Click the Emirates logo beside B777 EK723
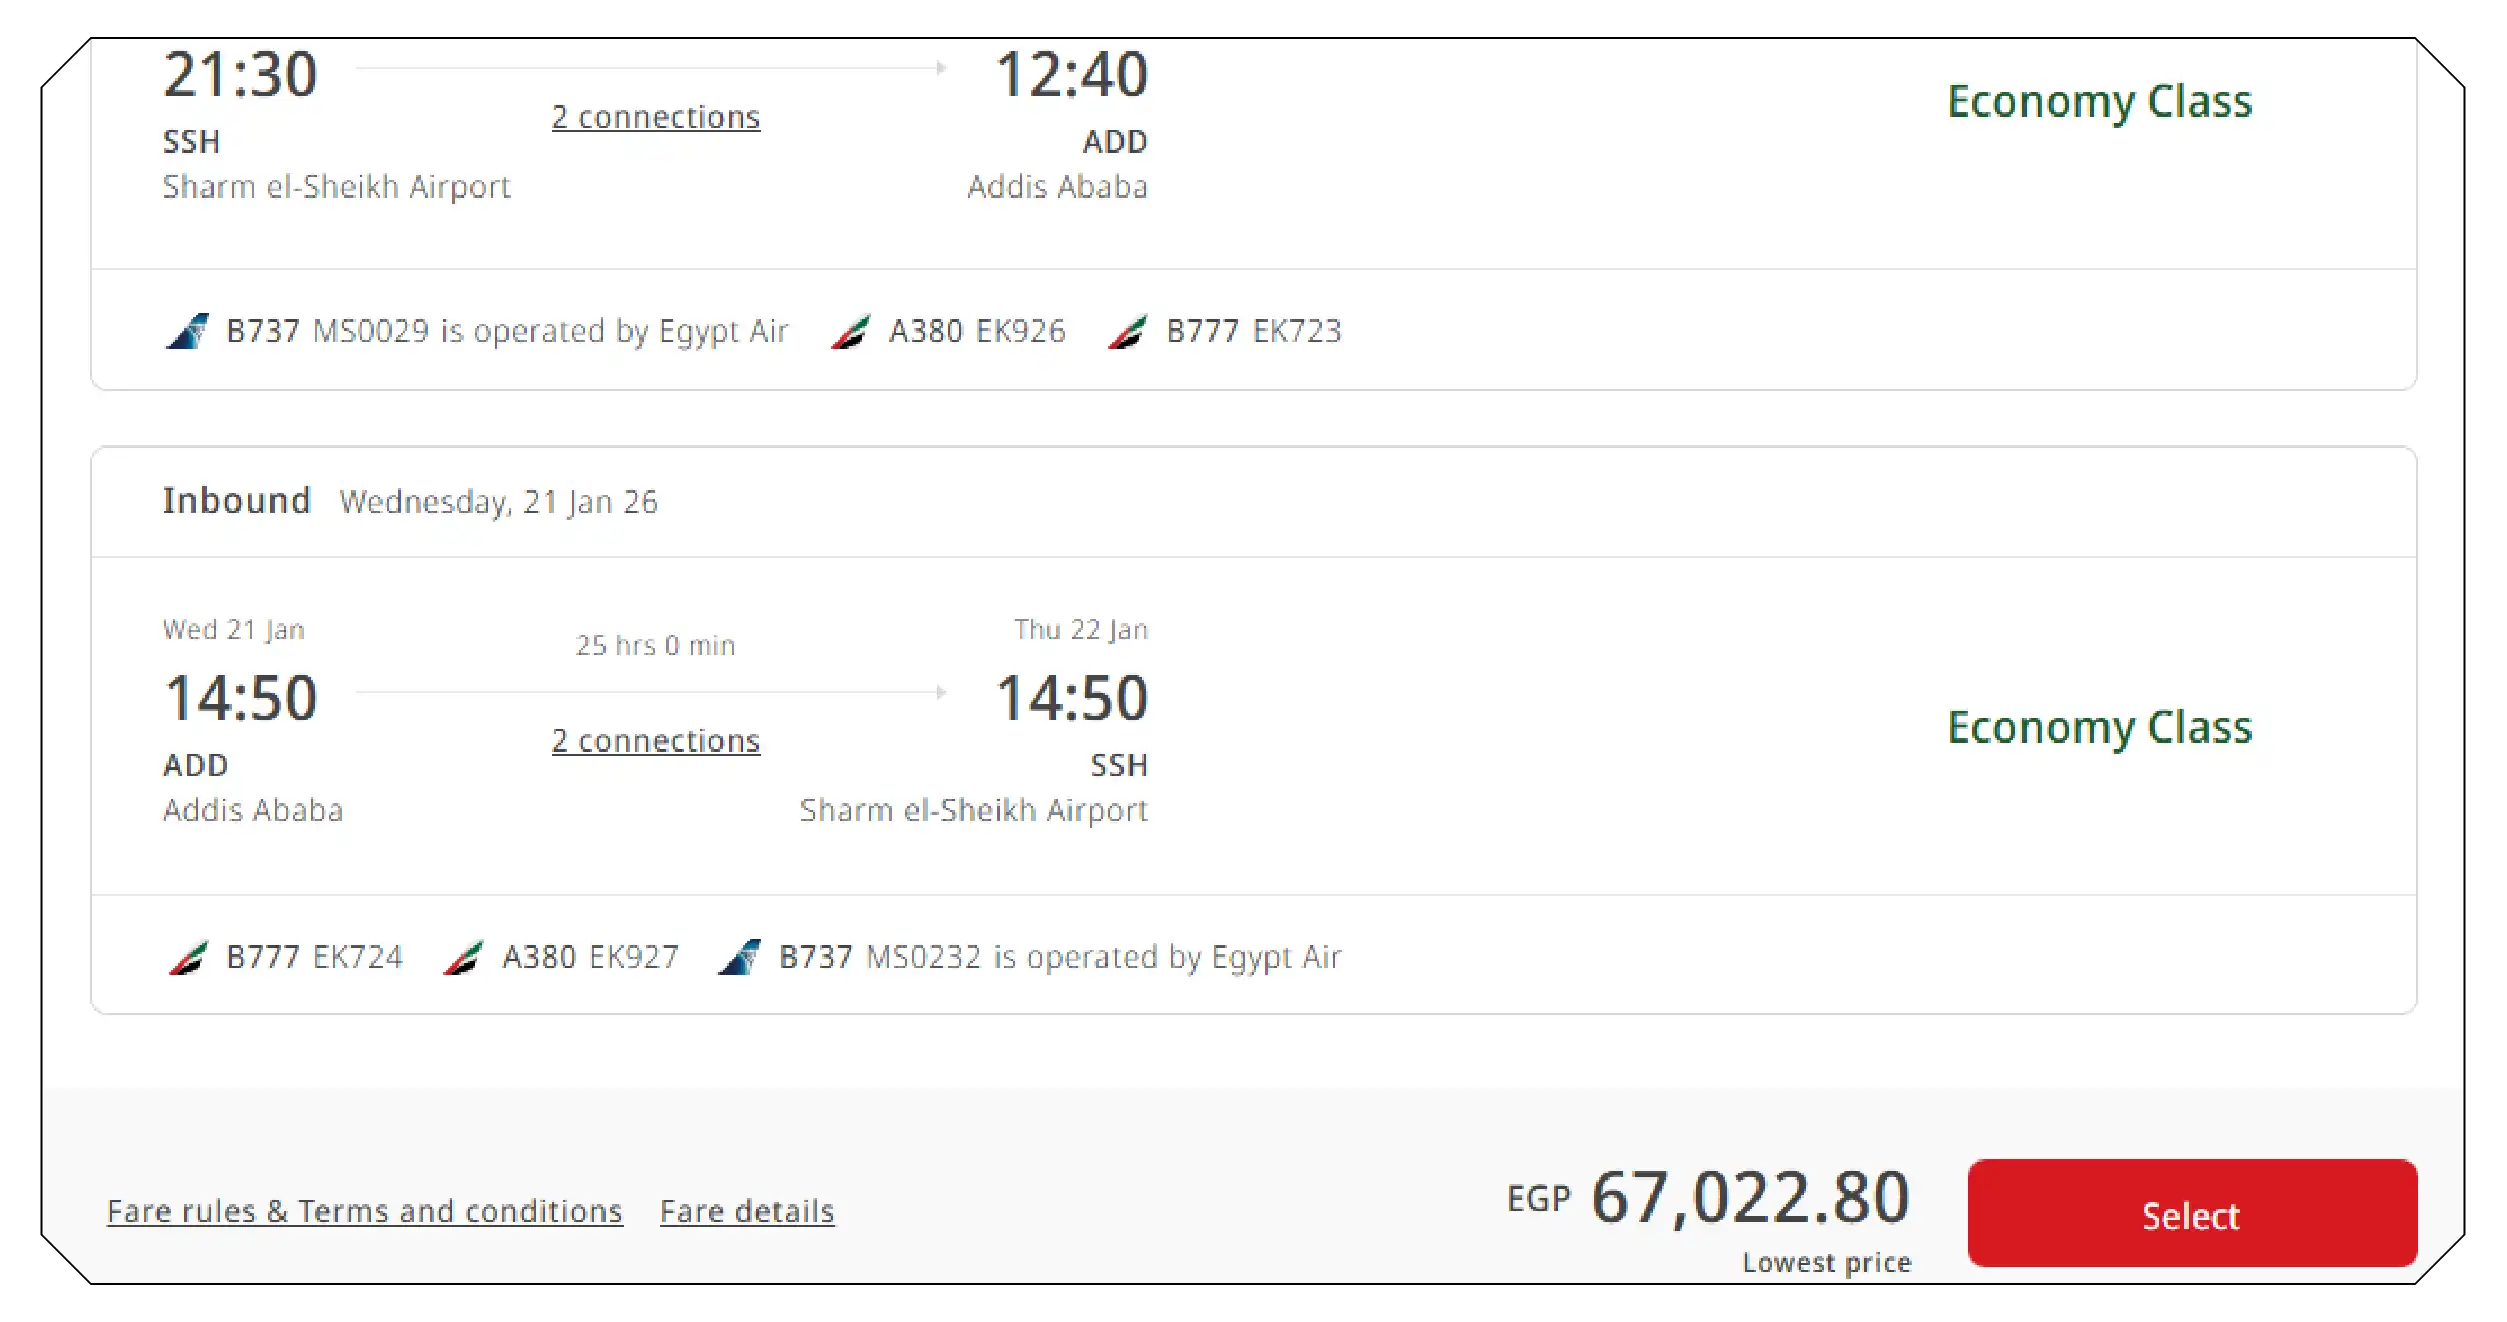Viewport: 2507px width, 1322px height. [1130, 330]
